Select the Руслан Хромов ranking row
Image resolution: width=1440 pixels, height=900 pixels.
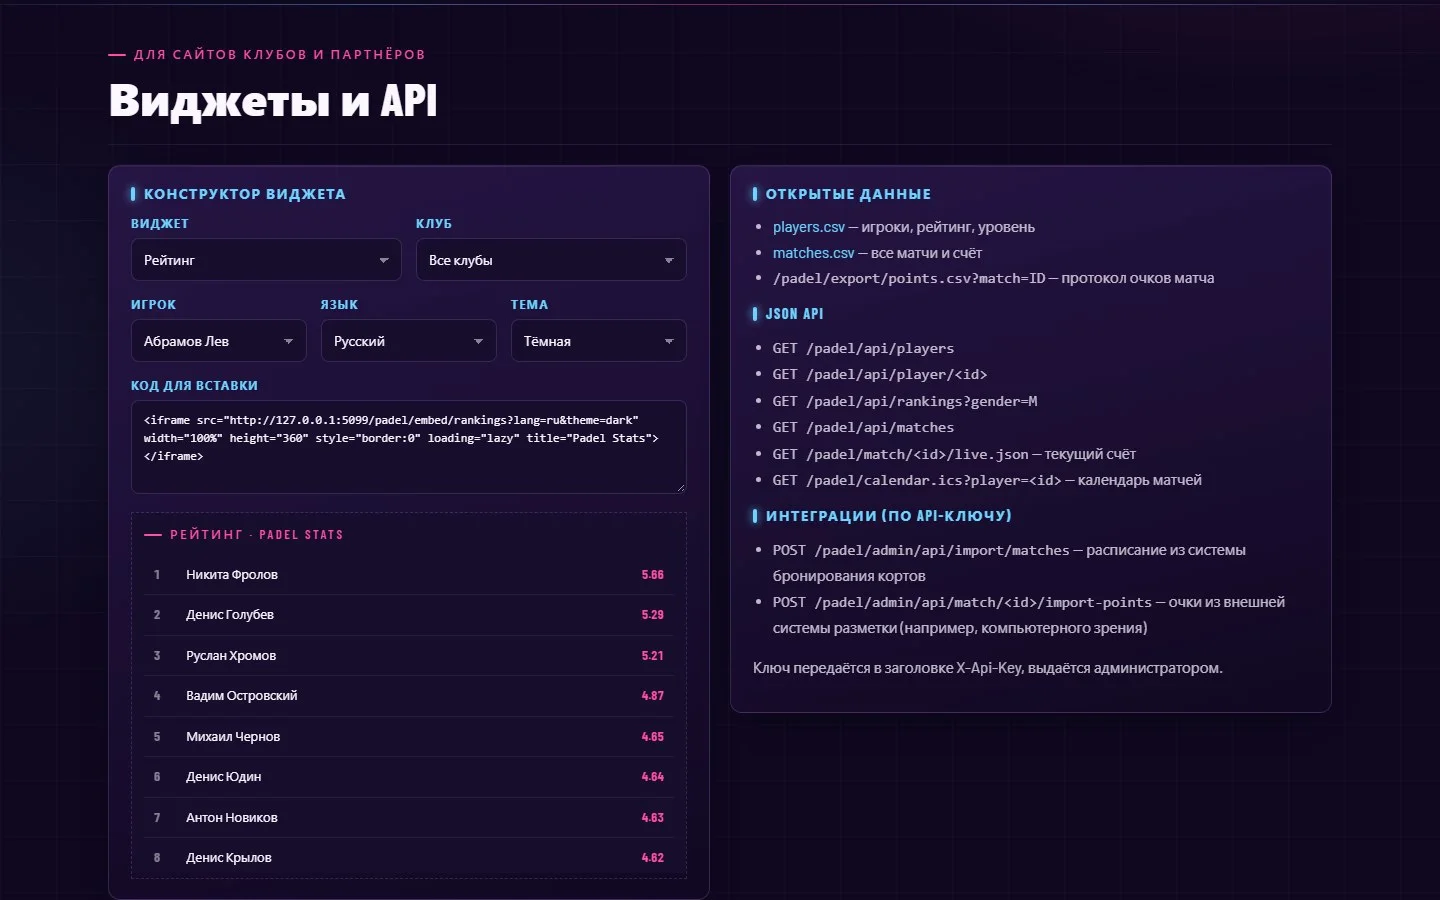pos(408,656)
